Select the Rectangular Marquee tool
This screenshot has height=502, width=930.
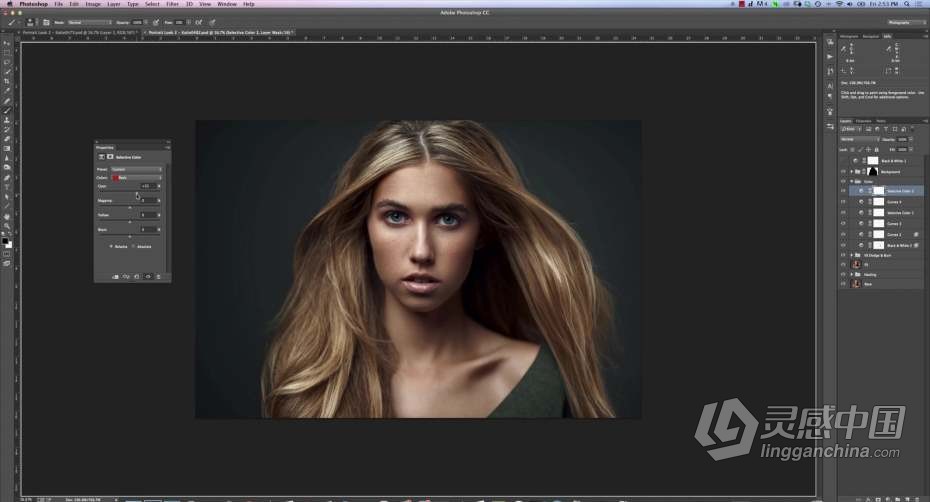[7, 52]
